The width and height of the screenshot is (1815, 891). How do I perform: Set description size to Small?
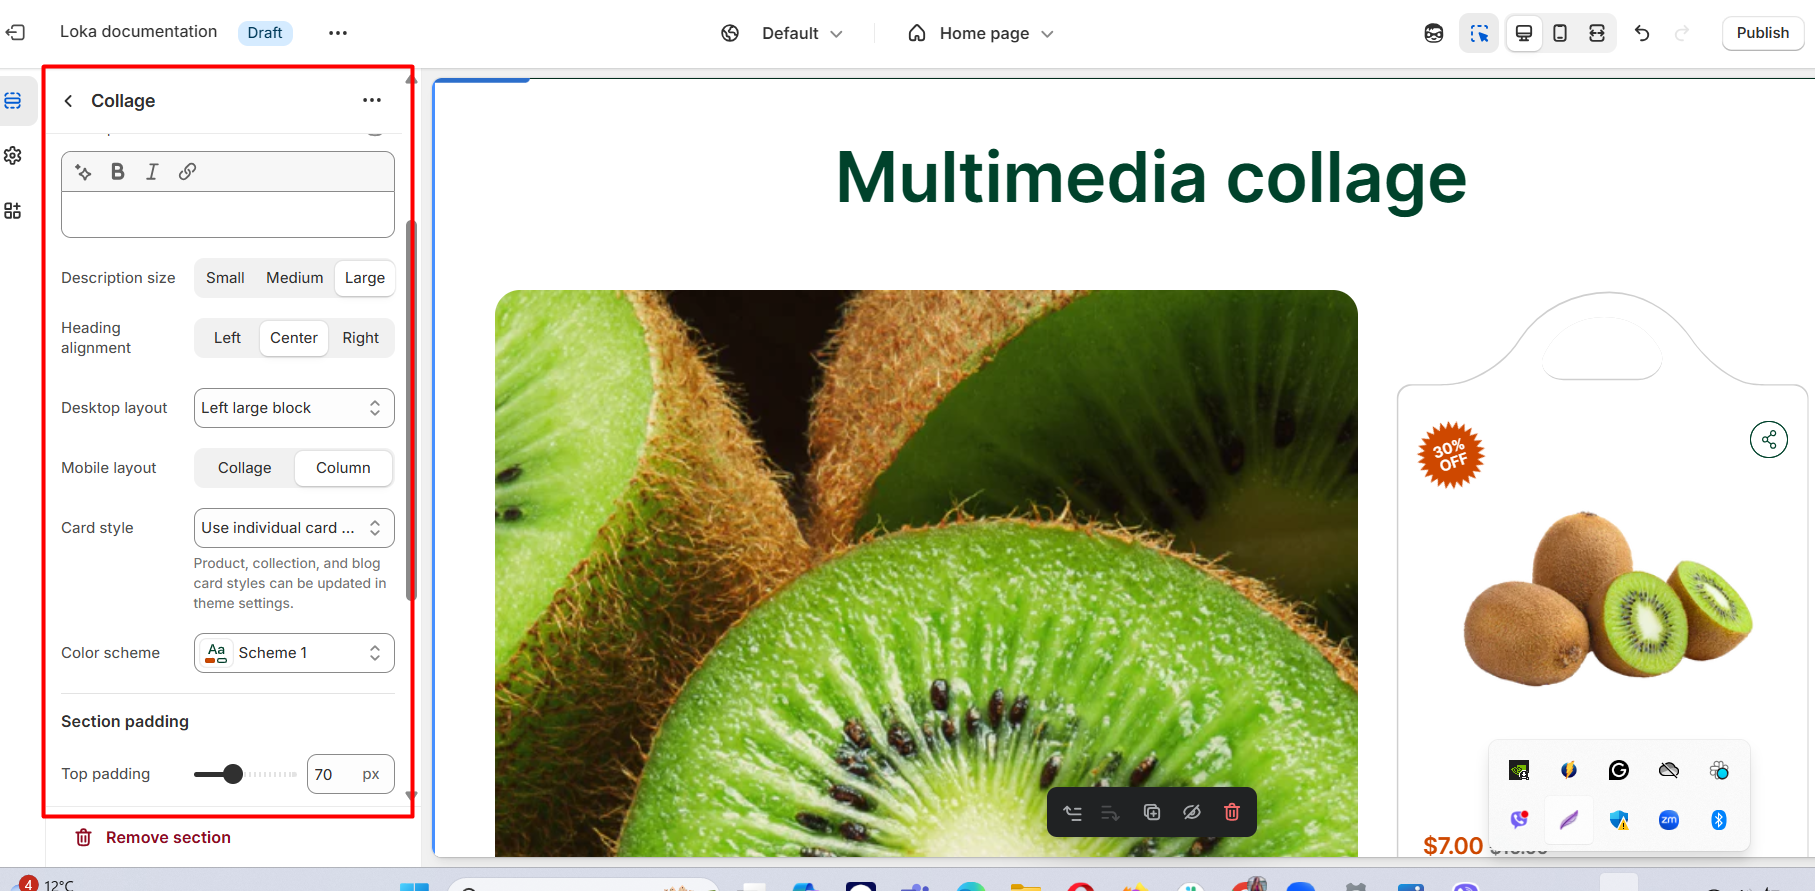pos(225,278)
